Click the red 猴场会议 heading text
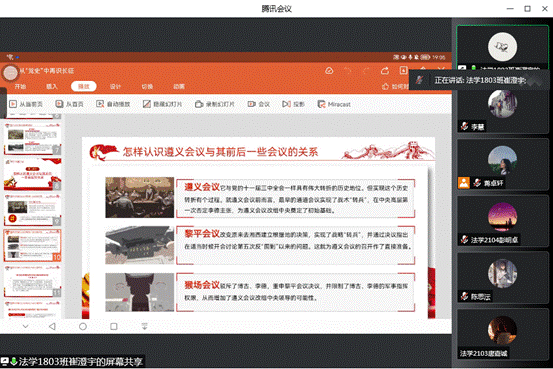Image resolution: width=553 pixels, height=369 pixels. click(202, 285)
